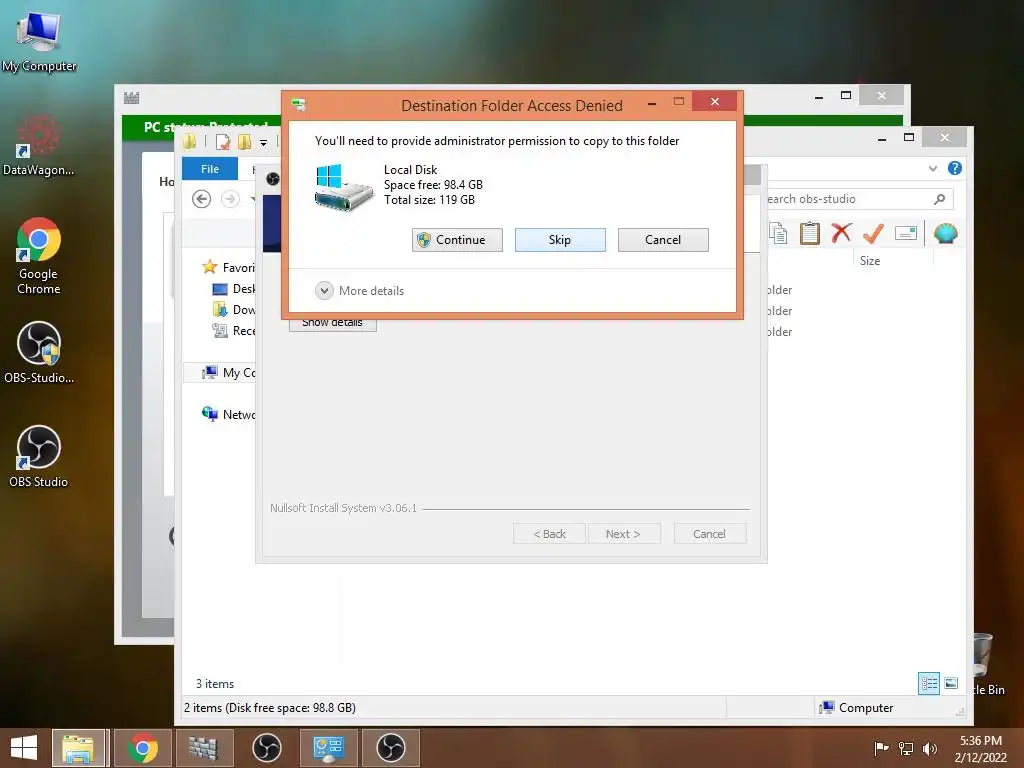Screen dimensions: 1024x768
Task: Click Skip in Access Denied dialog
Action: point(560,240)
